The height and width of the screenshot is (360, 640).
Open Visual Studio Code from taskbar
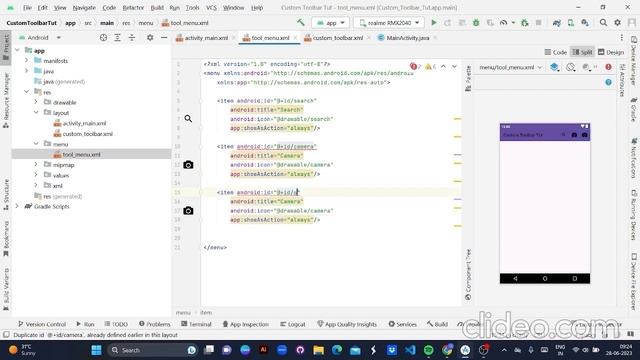click(x=410, y=350)
